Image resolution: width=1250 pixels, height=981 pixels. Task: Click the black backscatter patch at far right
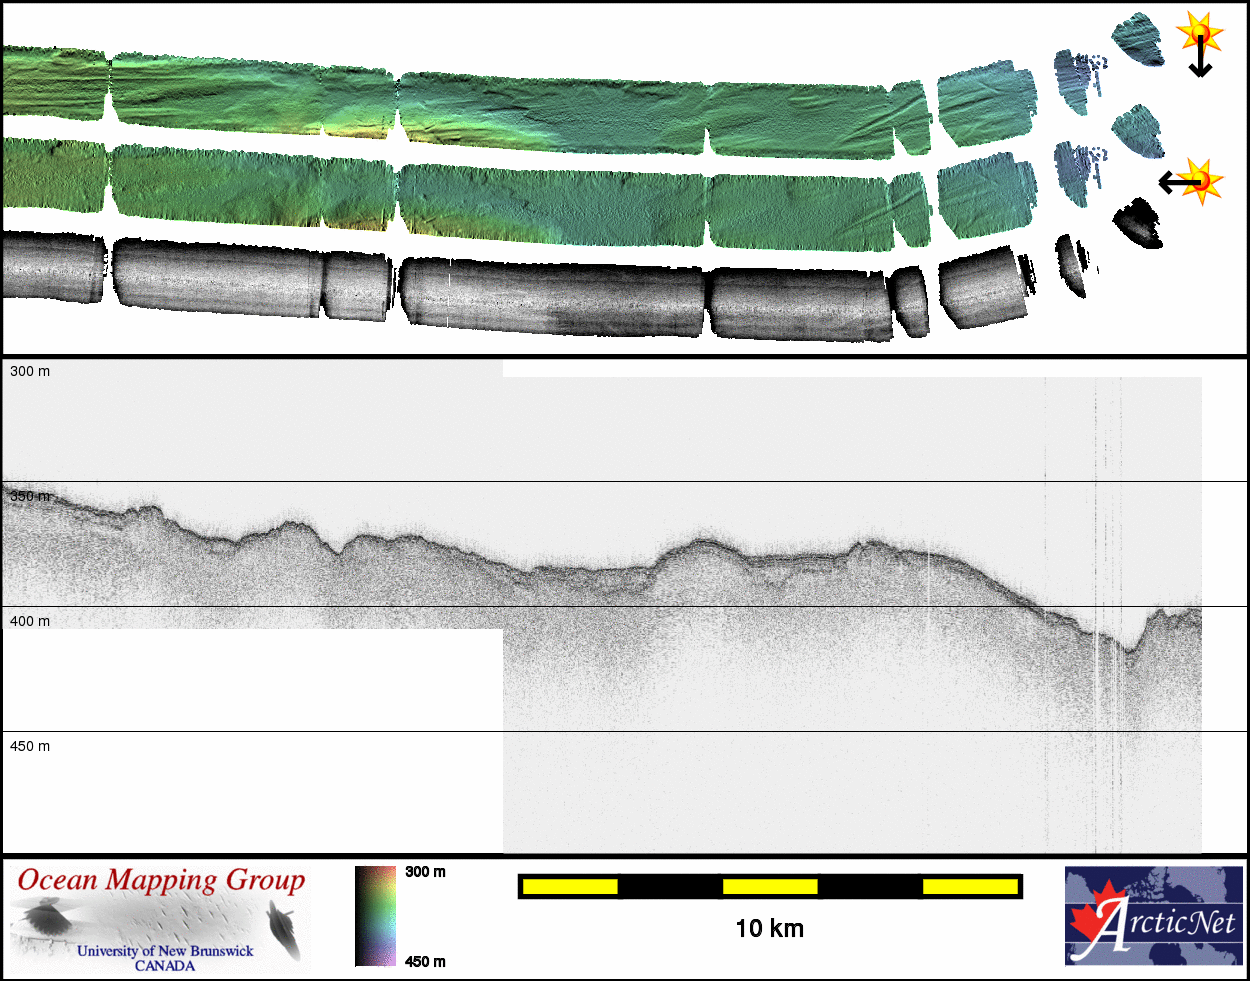(1138, 224)
